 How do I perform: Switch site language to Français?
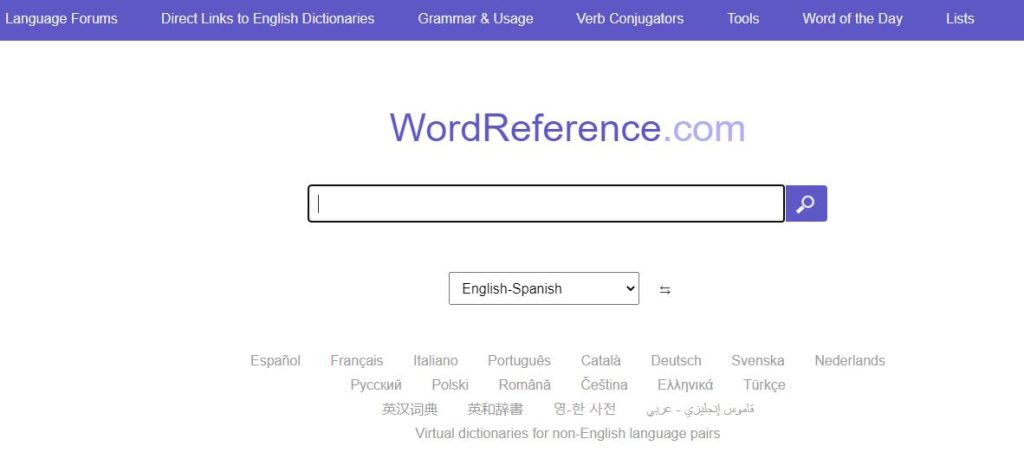(357, 361)
